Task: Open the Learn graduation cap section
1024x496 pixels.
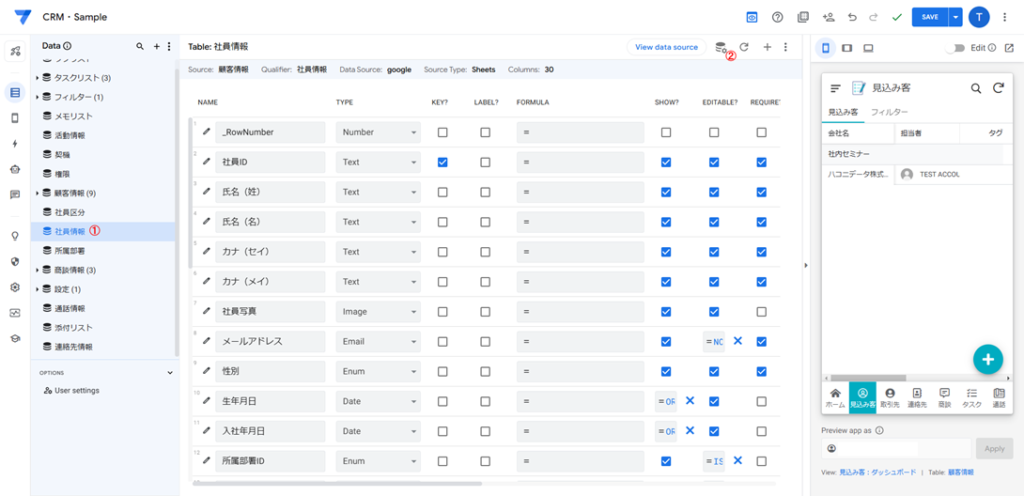Action: 15,338
